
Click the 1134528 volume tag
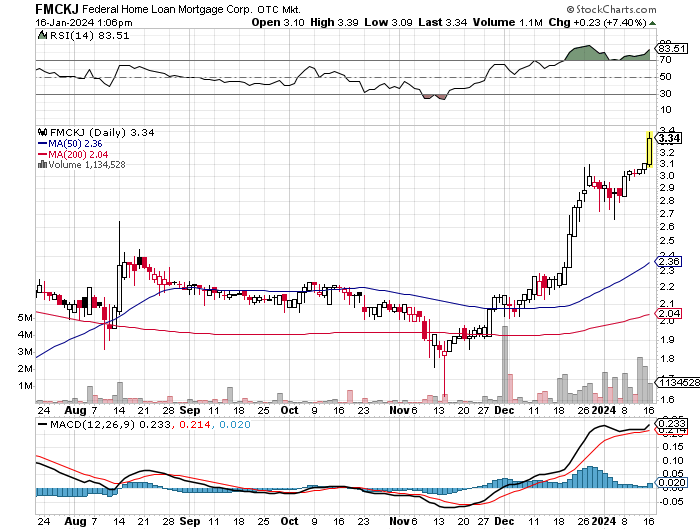(678, 382)
